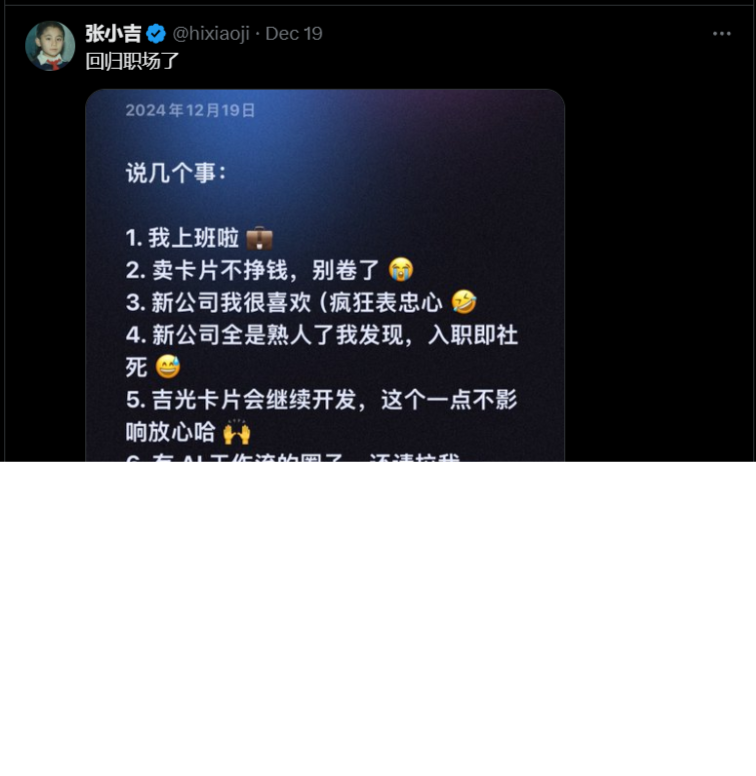Click the tweet text 回归职场了

[x=132, y=61]
